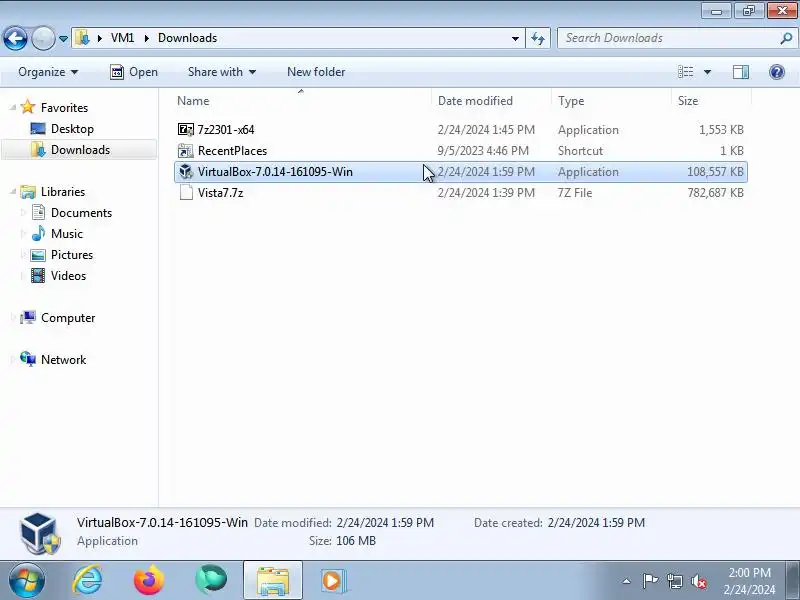Select the 7z2301-x64 installer icon

click(x=186, y=130)
